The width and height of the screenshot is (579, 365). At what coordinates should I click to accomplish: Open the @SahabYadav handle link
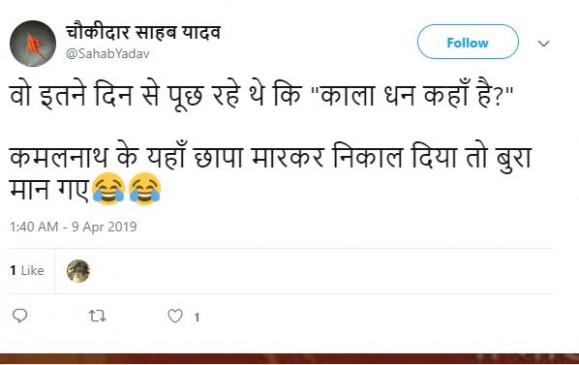point(107,54)
